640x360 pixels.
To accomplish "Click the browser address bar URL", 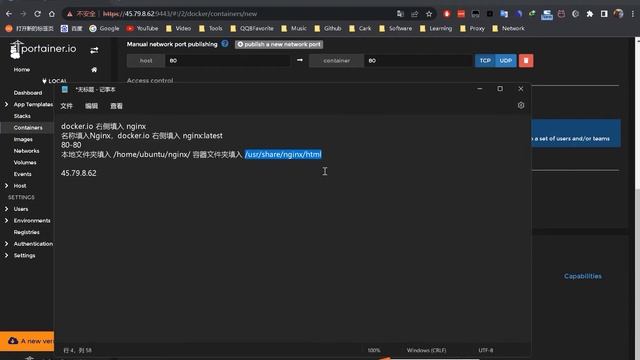I will click(x=180, y=14).
